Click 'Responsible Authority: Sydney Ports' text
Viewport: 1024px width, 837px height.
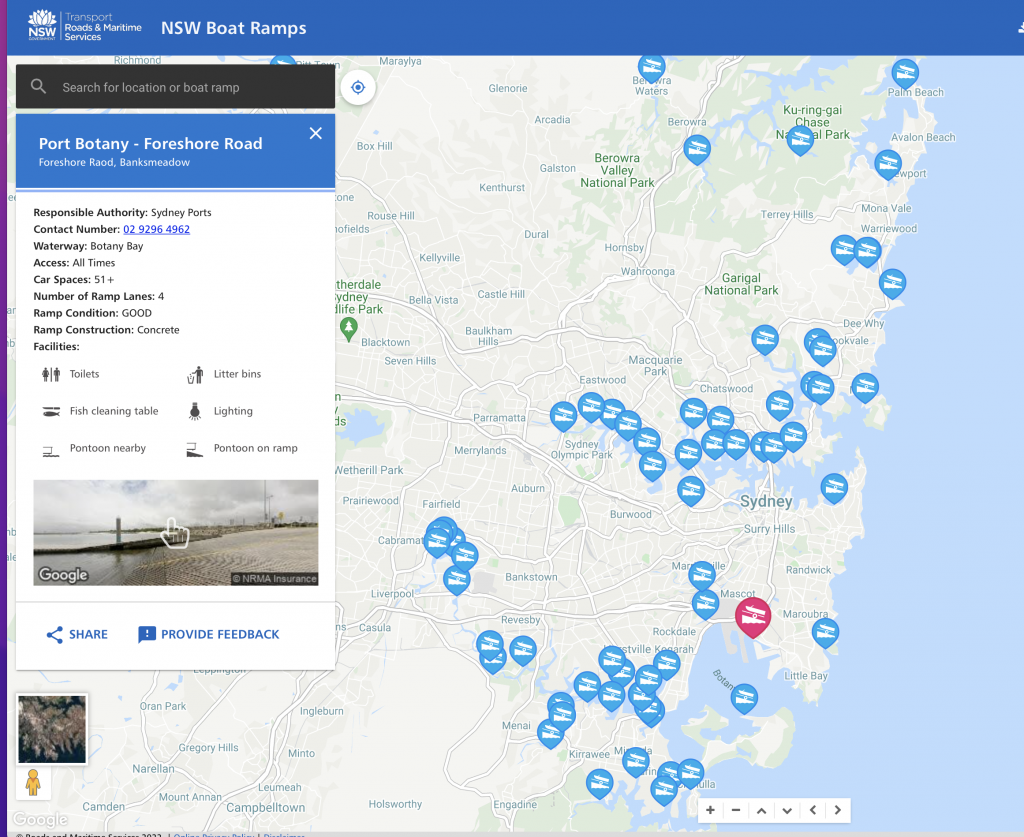coord(122,212)
